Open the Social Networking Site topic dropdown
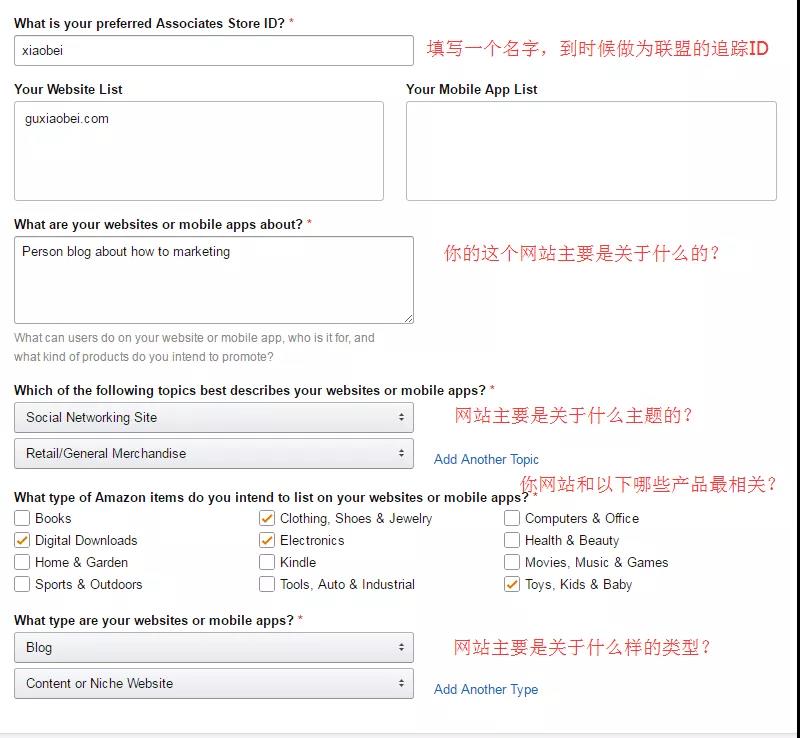The height and width of the screenshot is (738, 800). pos(213,417)
